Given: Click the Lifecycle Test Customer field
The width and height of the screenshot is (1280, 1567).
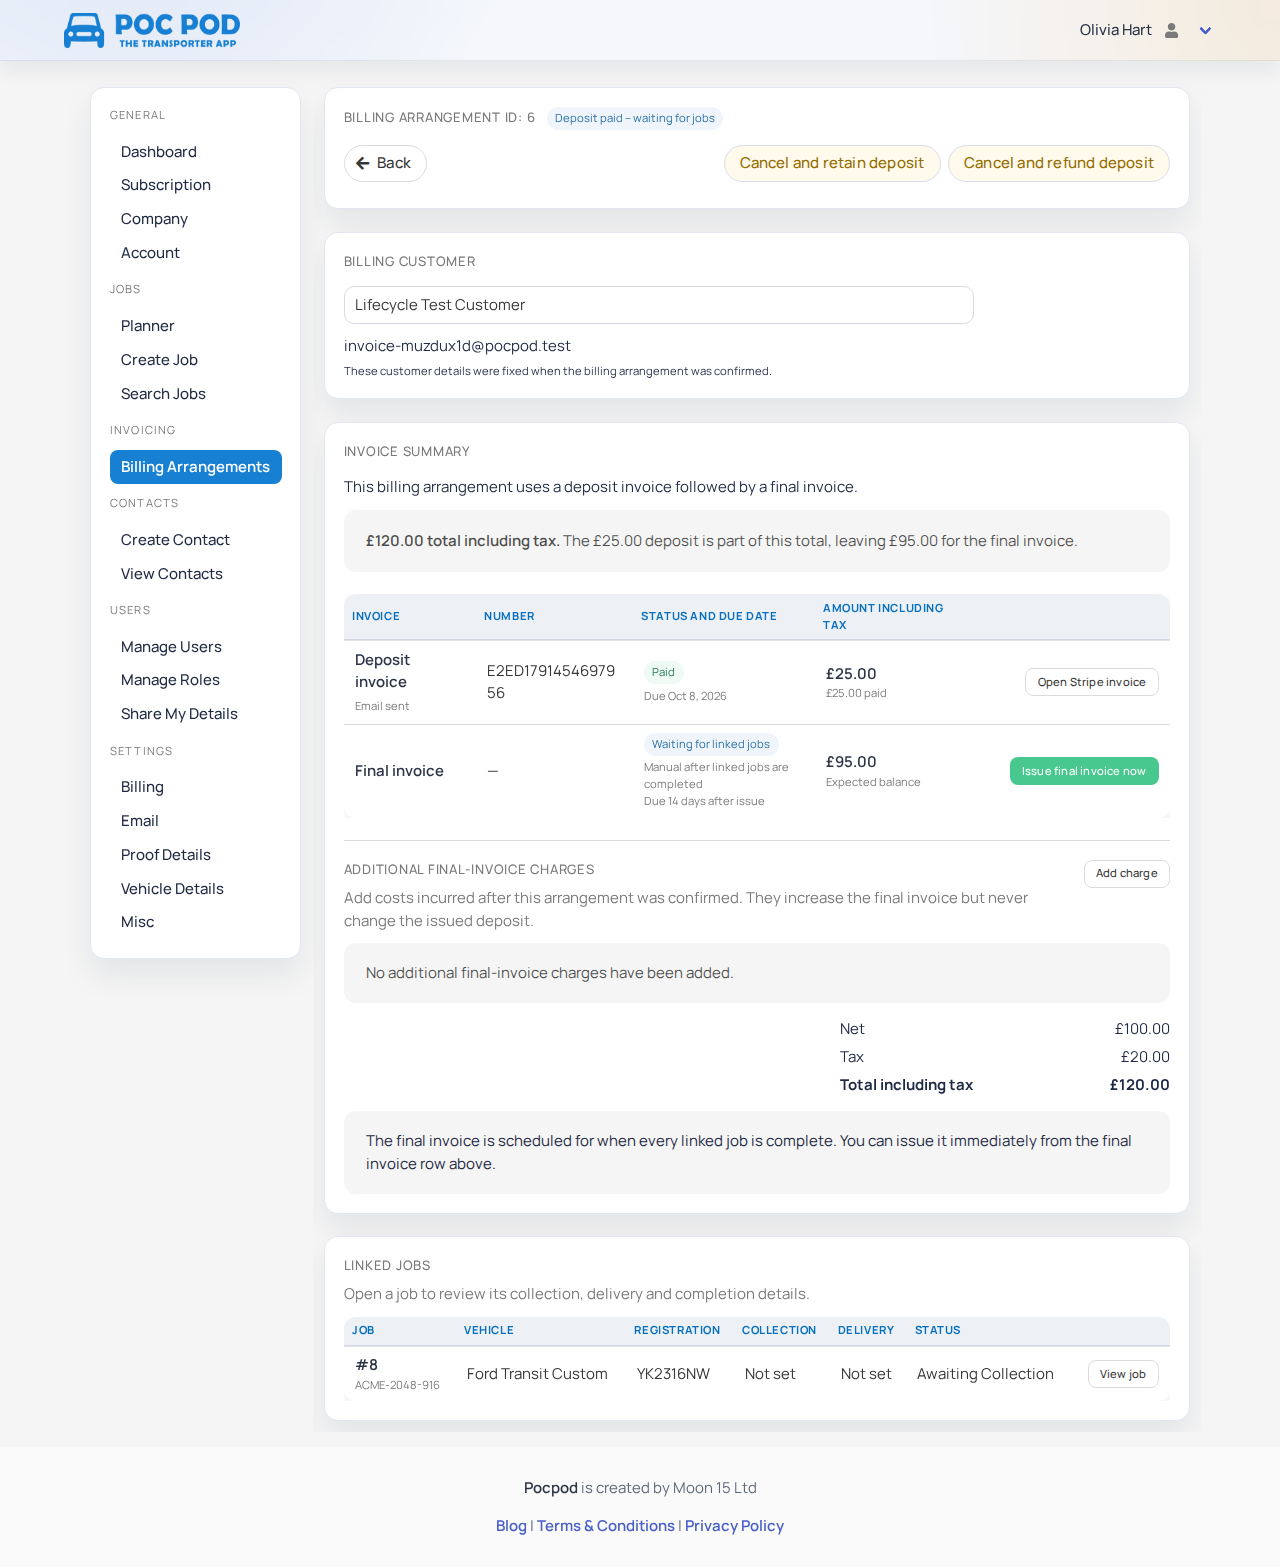Looking at the screenshot, I should click(659, 305).
